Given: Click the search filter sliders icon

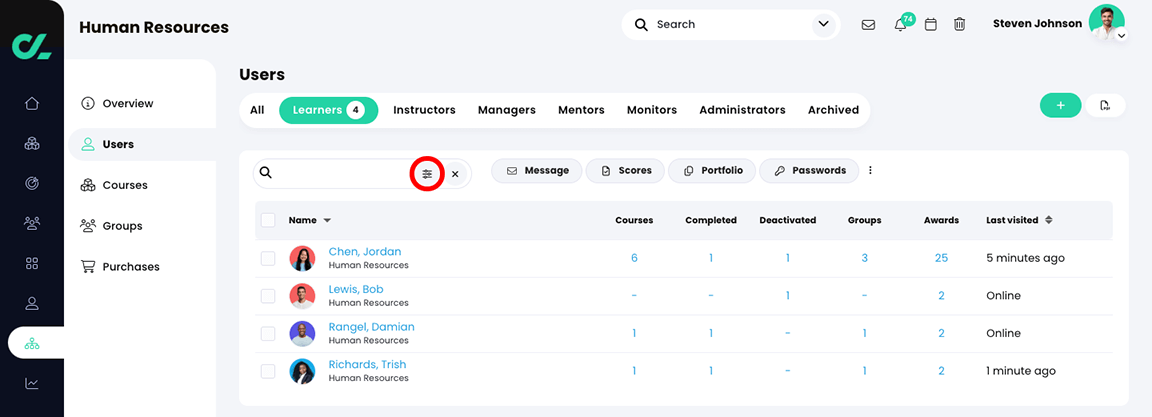Looking at the screenshot, I should click(428, 174).
